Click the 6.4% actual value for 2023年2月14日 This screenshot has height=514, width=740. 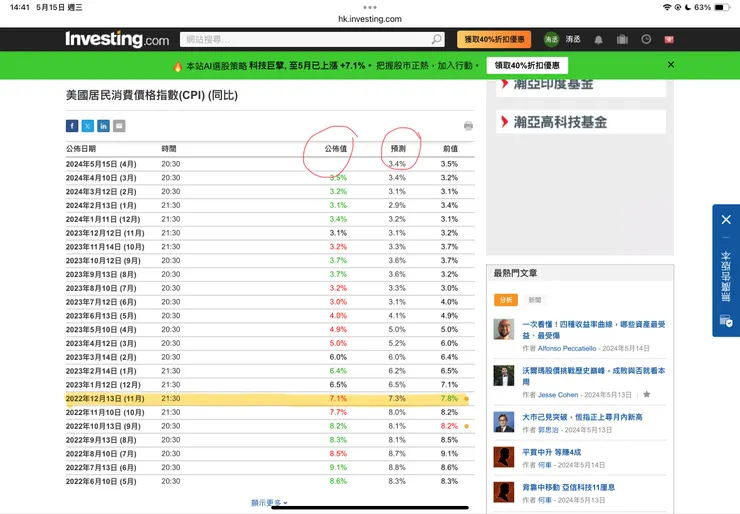click(338, 371)
